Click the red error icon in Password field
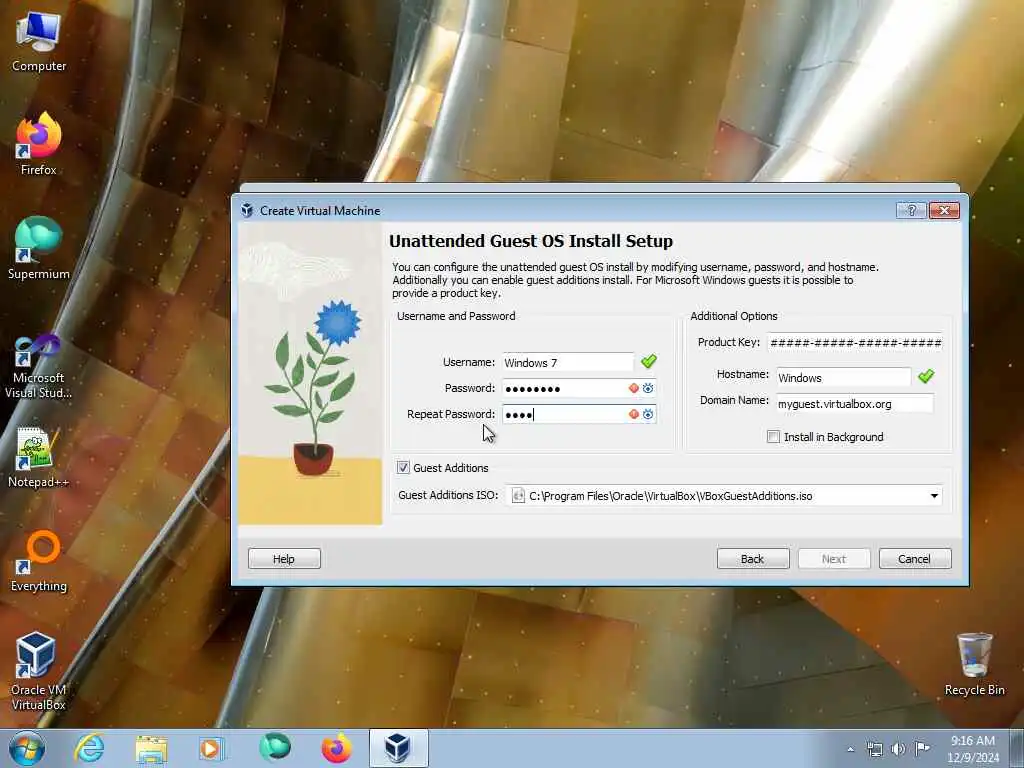The width and height of the screenshot is (1024, 768). click(633, 388)
